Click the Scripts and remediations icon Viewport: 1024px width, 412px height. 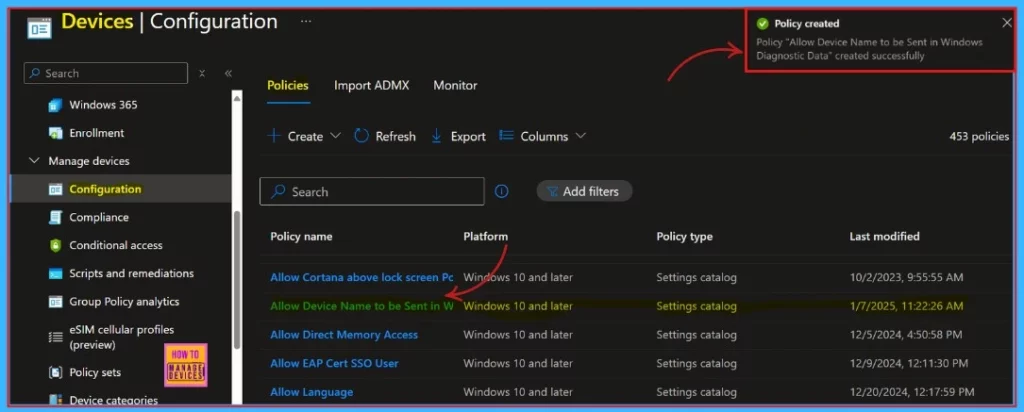click(56, 274)
